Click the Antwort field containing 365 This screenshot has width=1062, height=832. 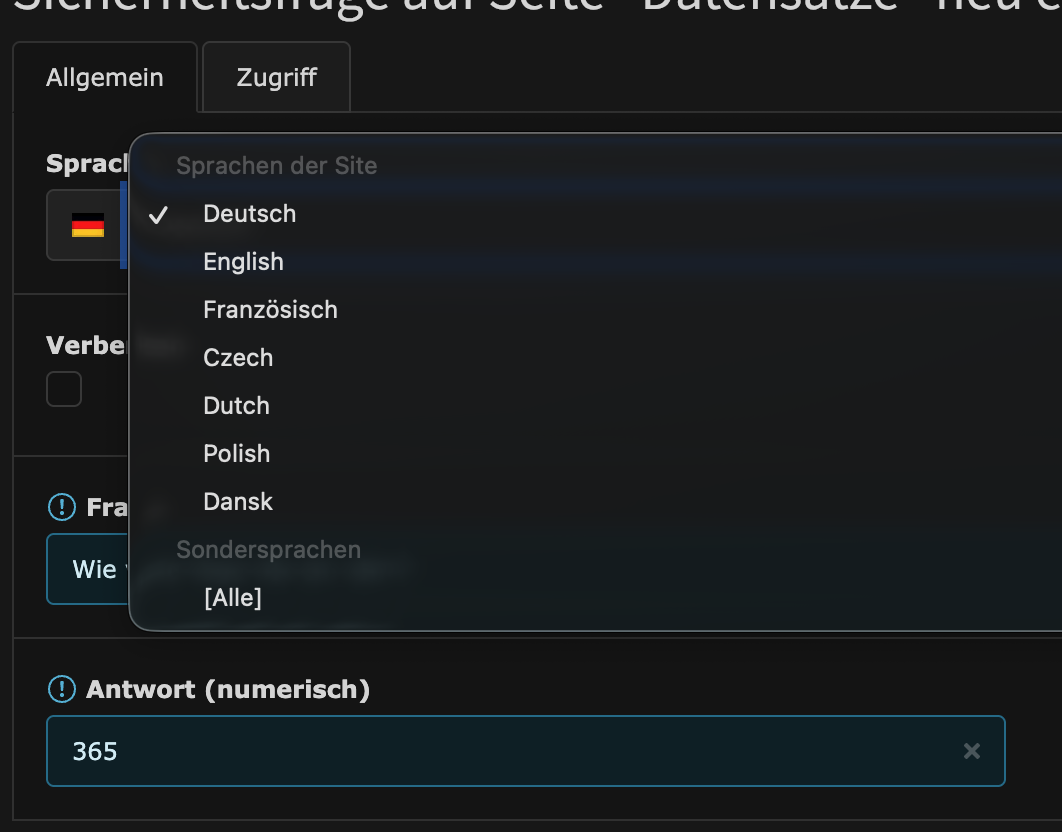coord(500,751)
